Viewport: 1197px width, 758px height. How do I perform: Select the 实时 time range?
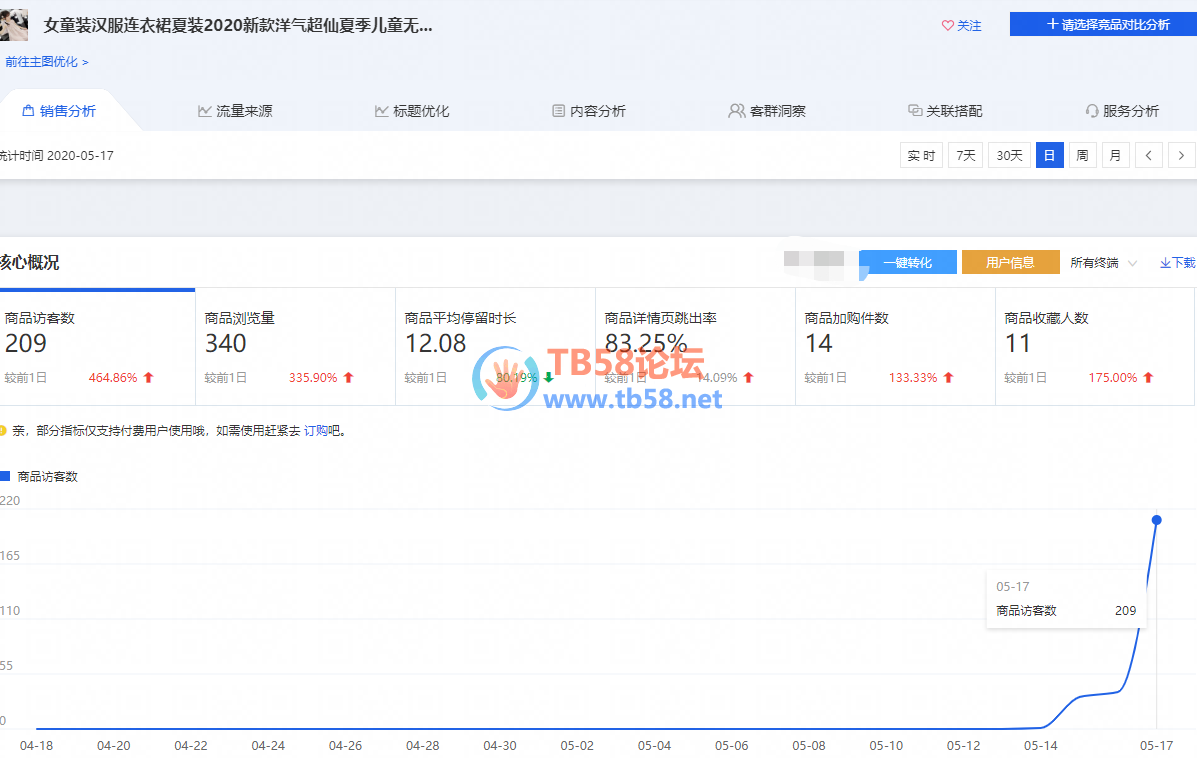(x=921, y=156)
